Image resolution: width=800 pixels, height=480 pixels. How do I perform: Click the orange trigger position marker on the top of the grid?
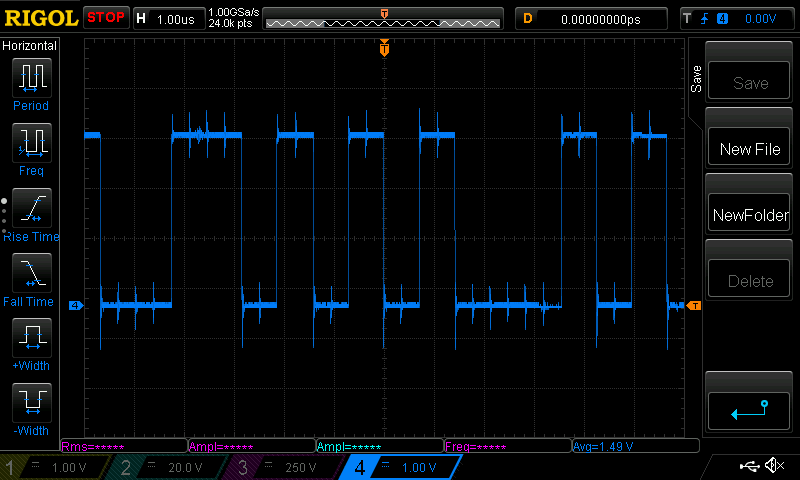pos(384,48)
